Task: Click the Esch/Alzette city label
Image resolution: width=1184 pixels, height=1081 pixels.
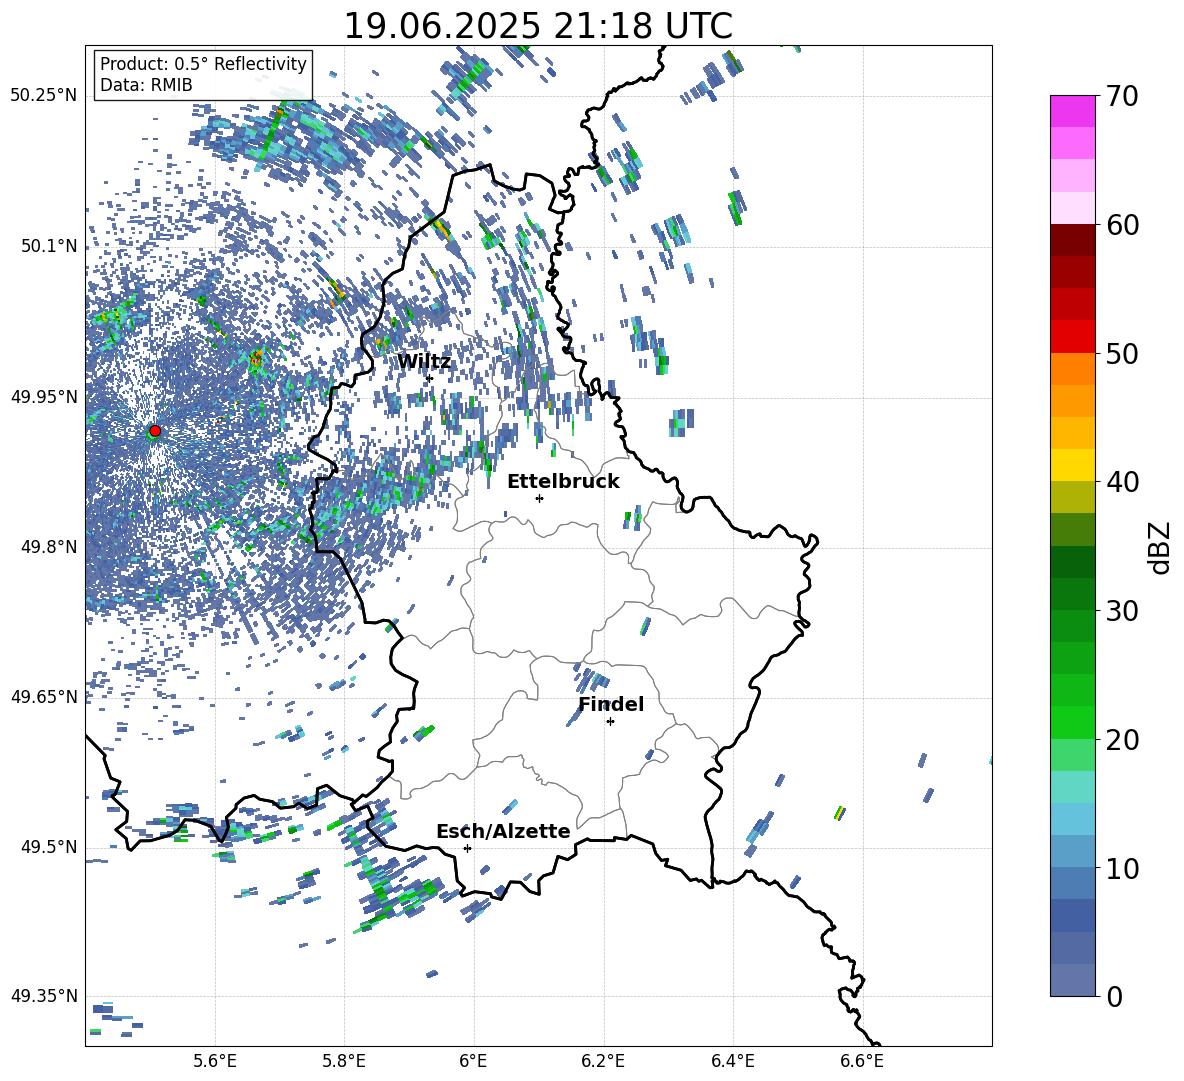Action: pyautogui.click(x=503, y=831)
